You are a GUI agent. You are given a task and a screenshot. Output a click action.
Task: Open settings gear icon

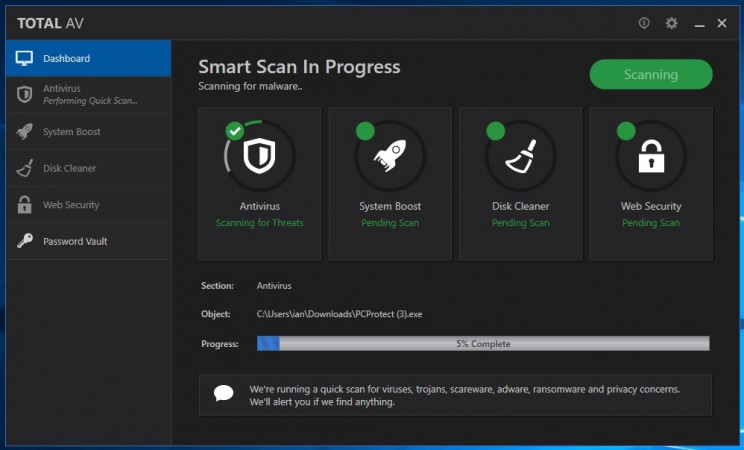coord(671,23)
